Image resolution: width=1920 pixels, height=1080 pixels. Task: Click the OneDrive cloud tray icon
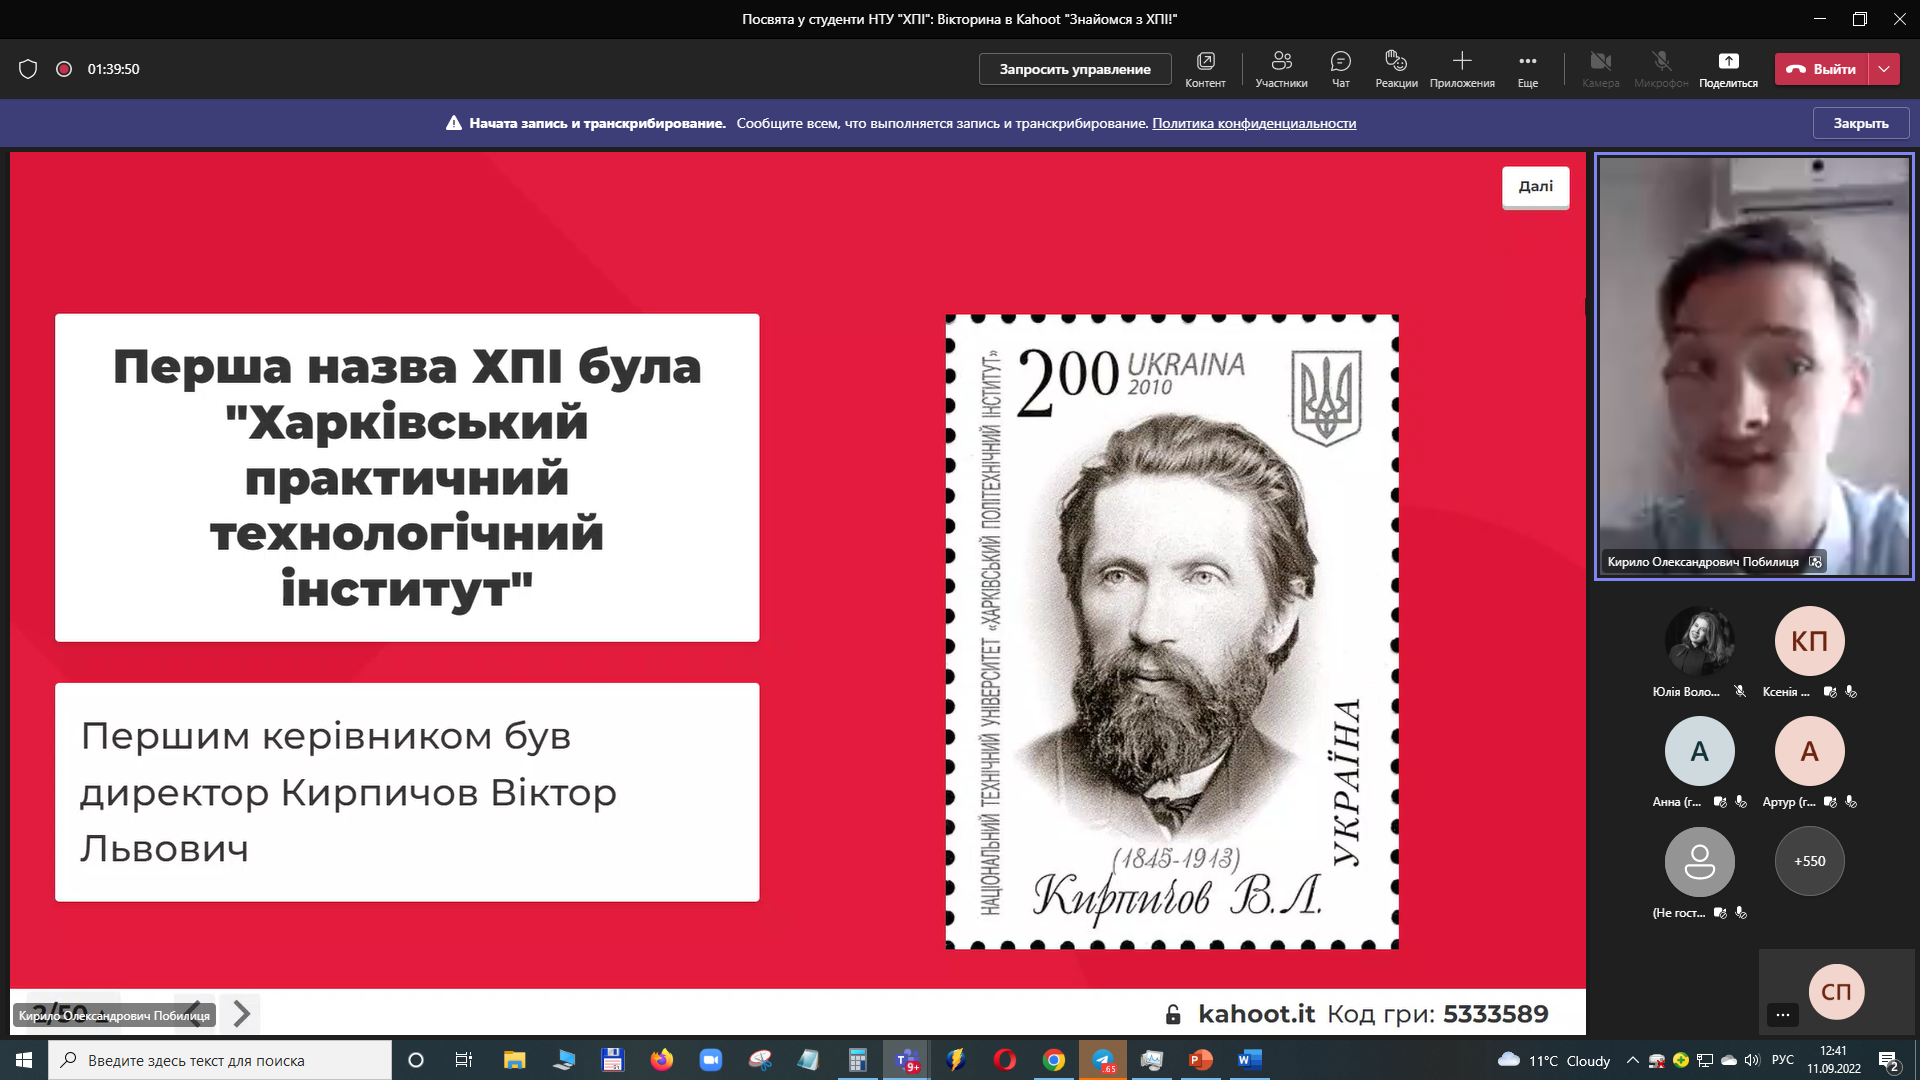pos(1729,1060)
